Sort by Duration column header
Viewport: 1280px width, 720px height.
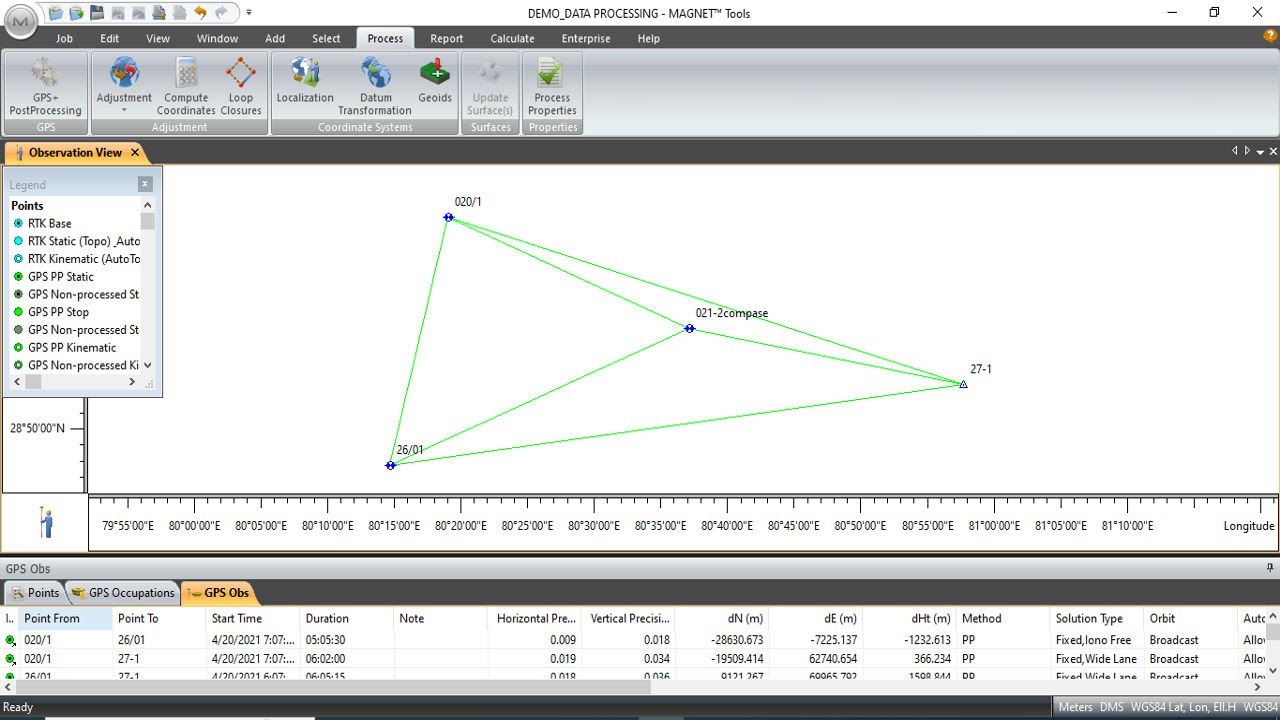[346, 618]
